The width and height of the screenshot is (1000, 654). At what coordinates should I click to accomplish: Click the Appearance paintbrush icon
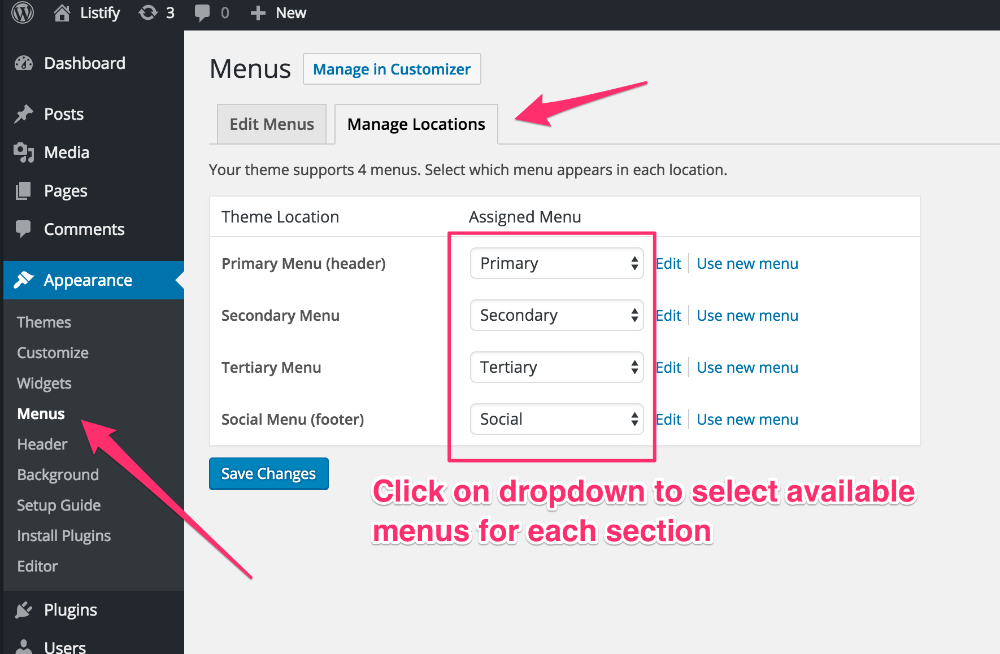point(24,280)
